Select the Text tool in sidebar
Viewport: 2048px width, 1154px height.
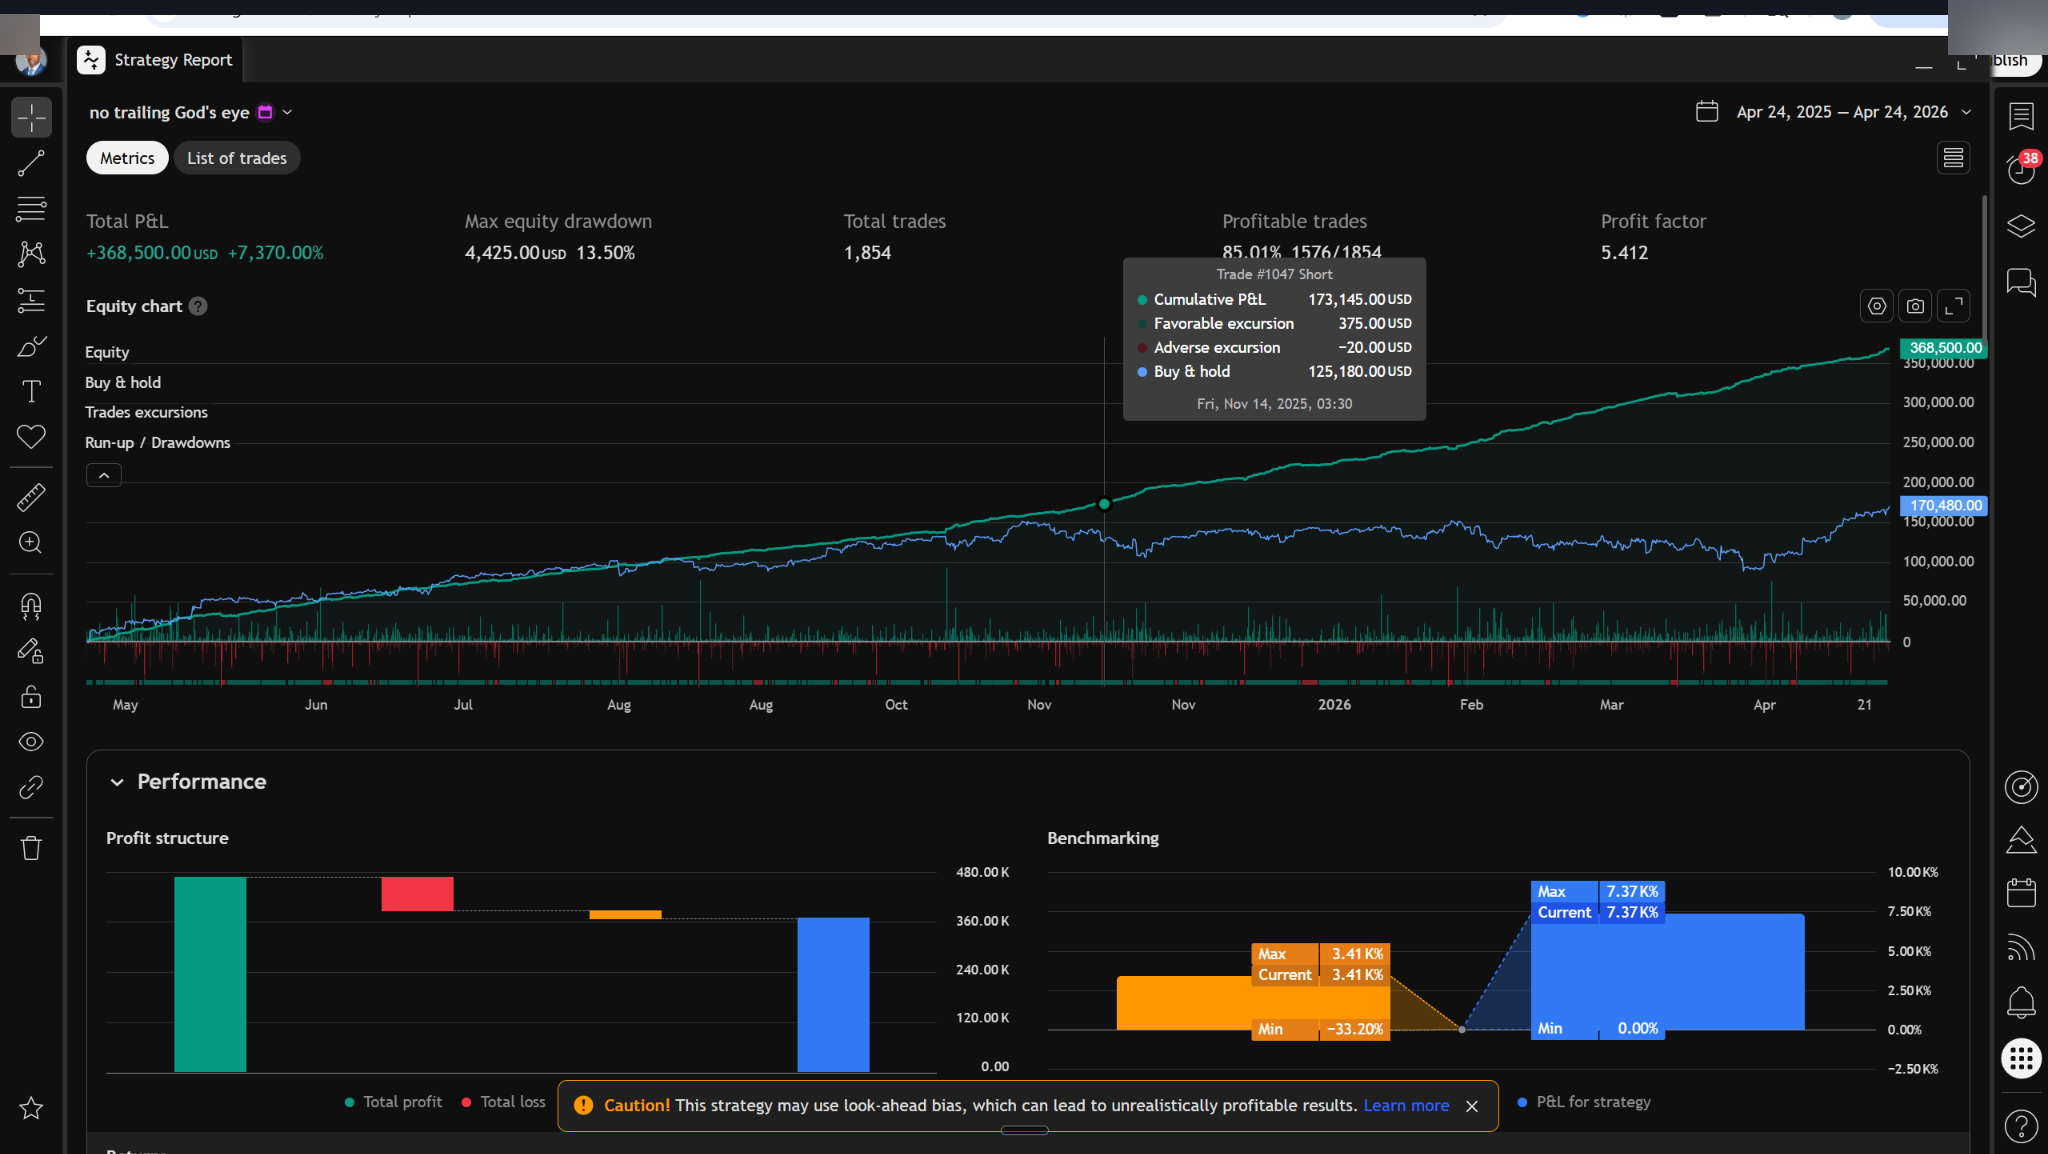click(31, 391)
